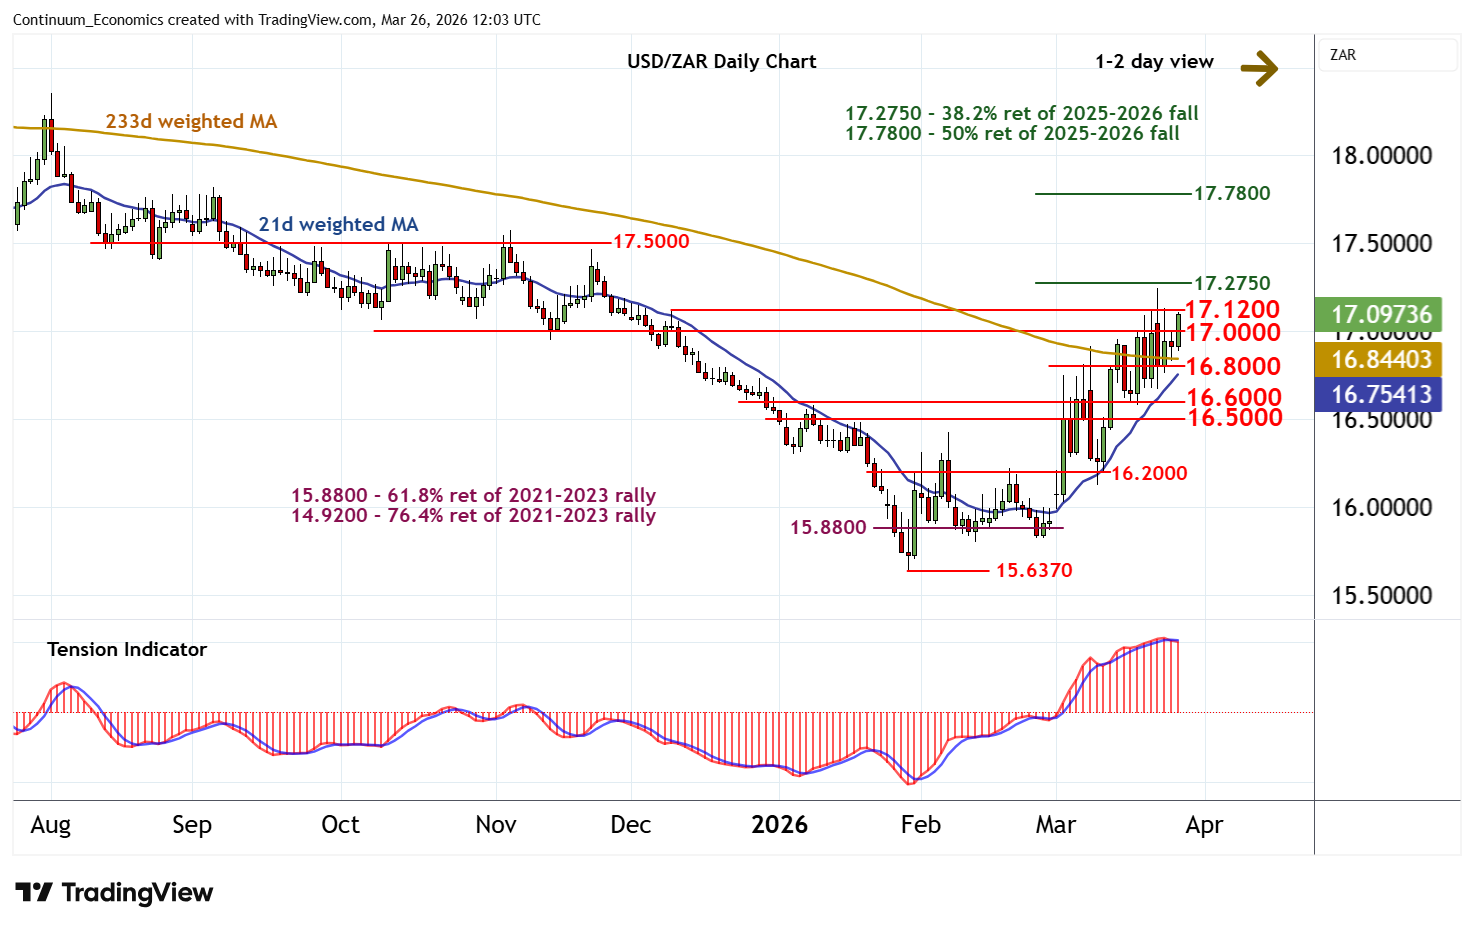The image size is (1474, 930).
Task: Click the 17.2750 retracement level label
Action: pos(1232,283)
